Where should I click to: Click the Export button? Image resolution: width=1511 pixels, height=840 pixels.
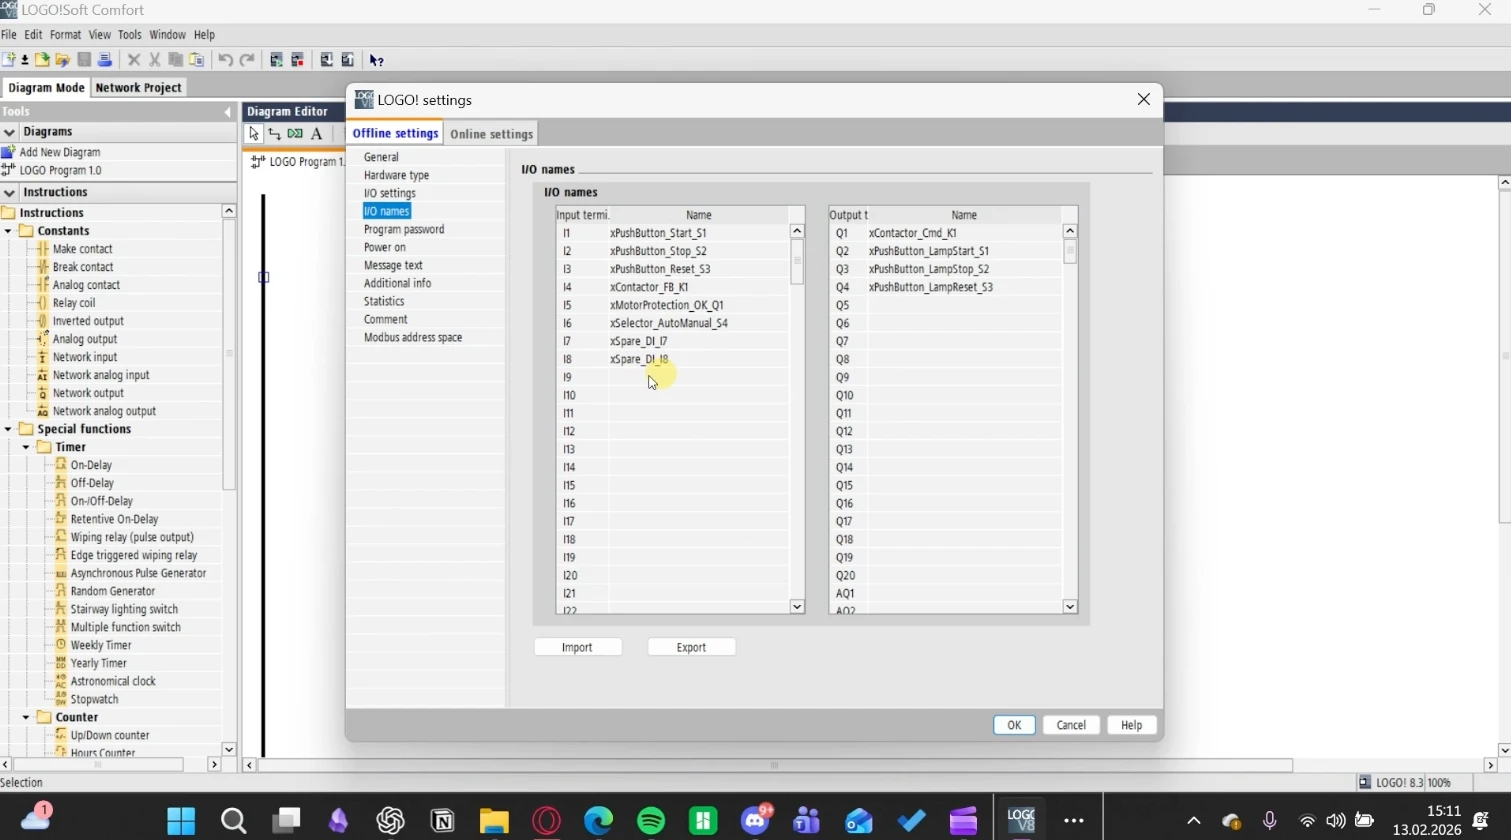[x=691, y=647]
